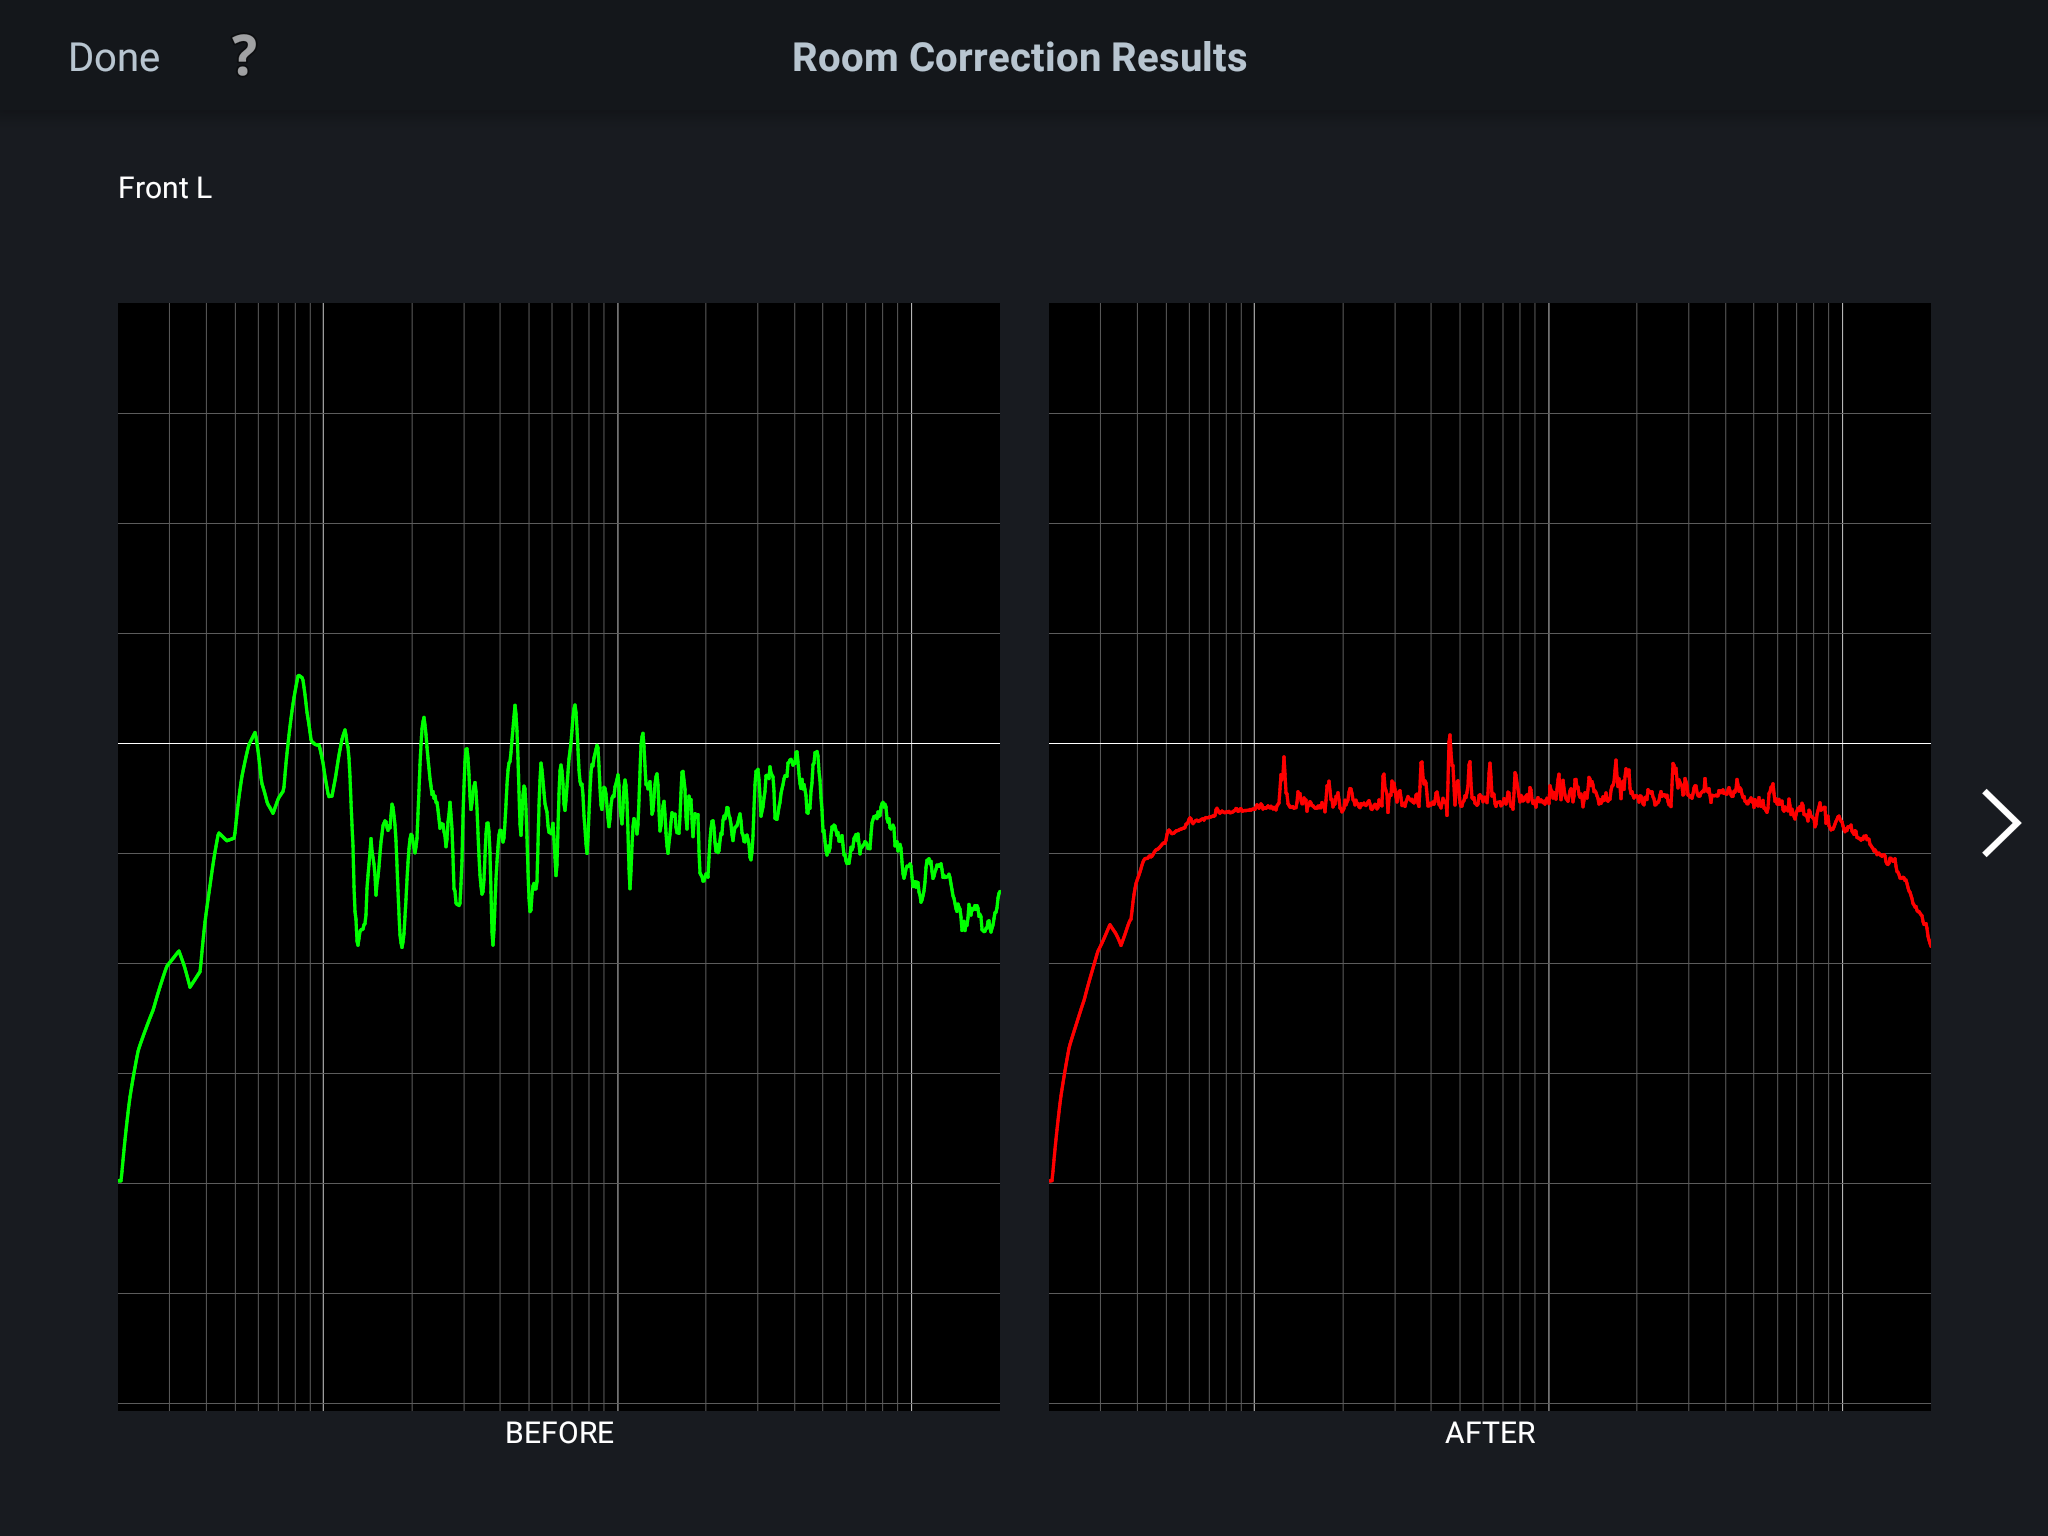Click the BEFORE caption under the left graph
Viewport: 2048px width, 1536px height.
(x=559, y=1433)
